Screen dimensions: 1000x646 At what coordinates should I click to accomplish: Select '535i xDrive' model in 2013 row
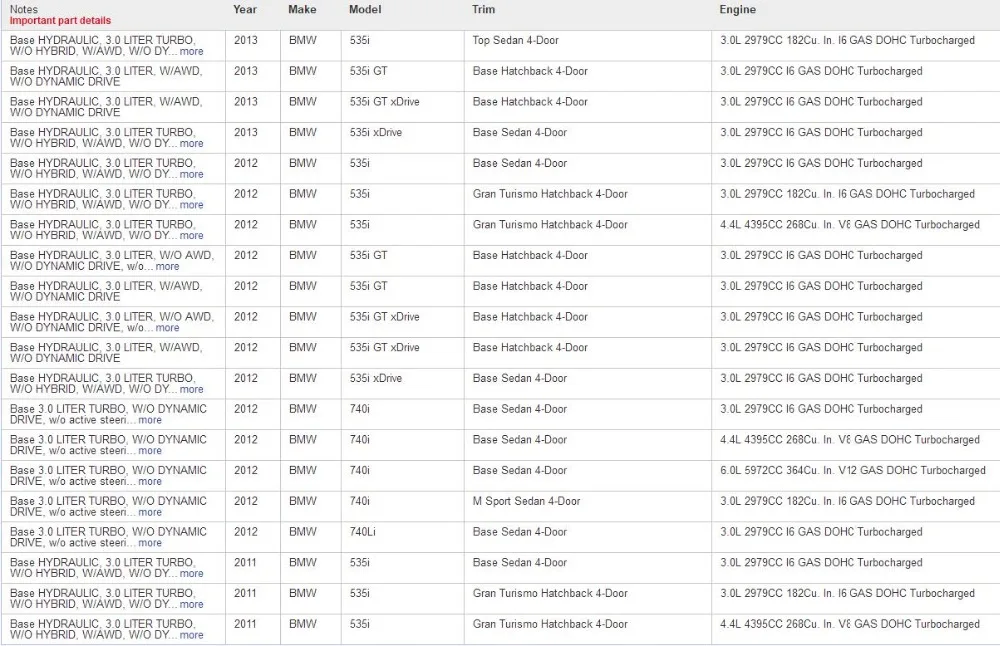(403, 138)
